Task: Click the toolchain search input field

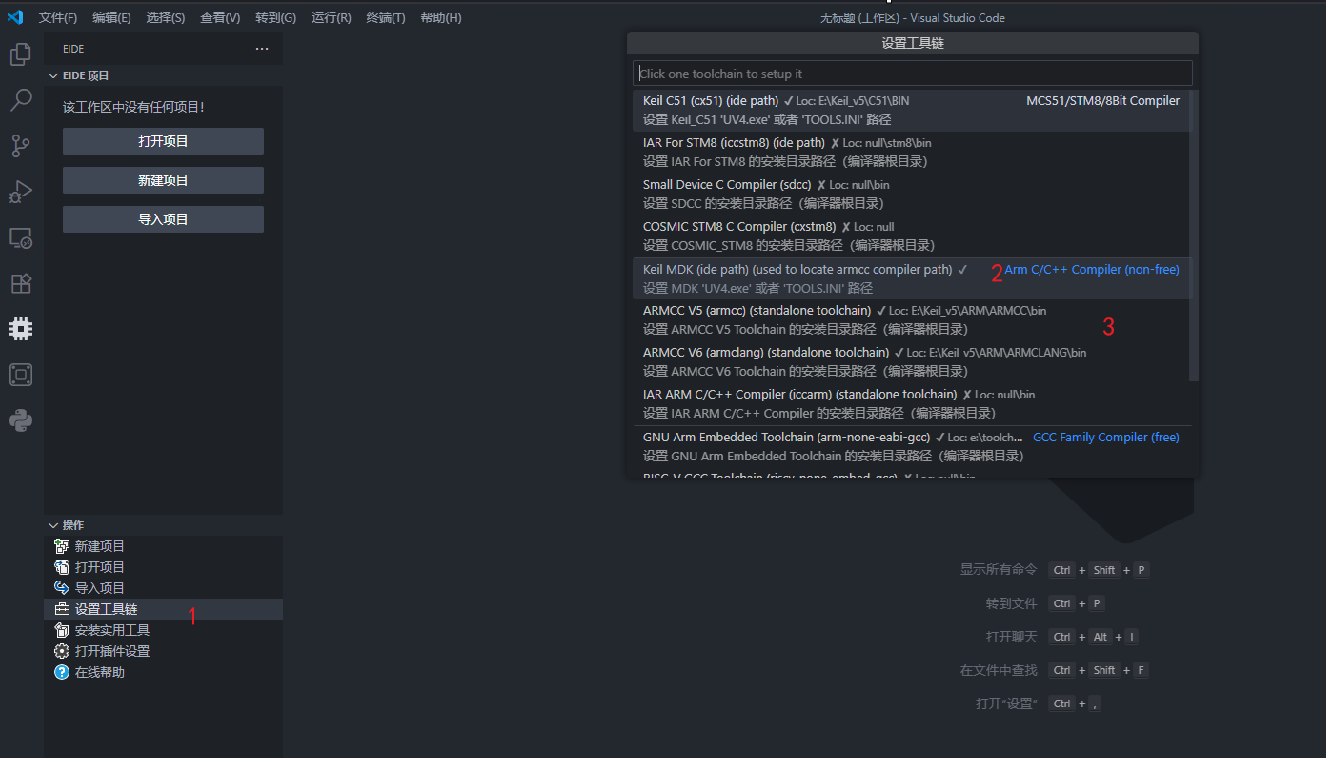Action: (912, 74)
